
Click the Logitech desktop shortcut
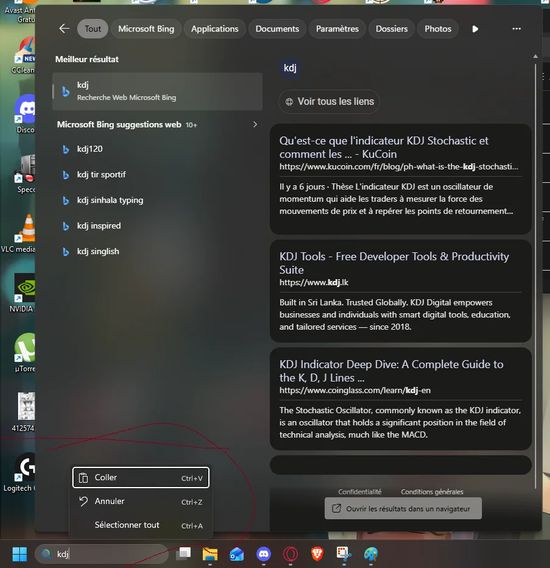20,472
